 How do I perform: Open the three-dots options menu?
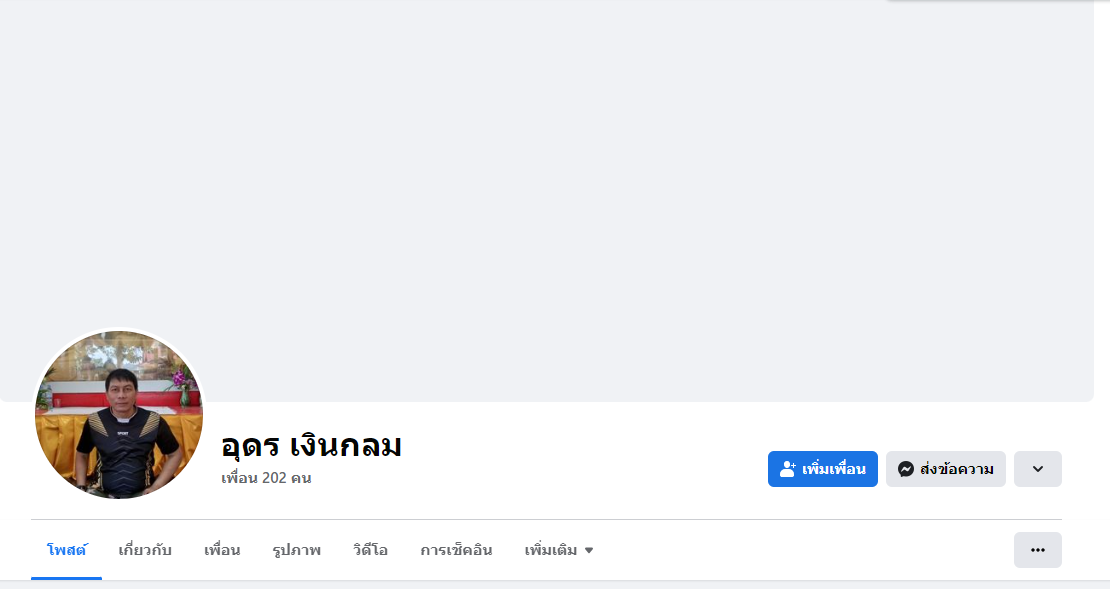click(x=1038, y=550)
